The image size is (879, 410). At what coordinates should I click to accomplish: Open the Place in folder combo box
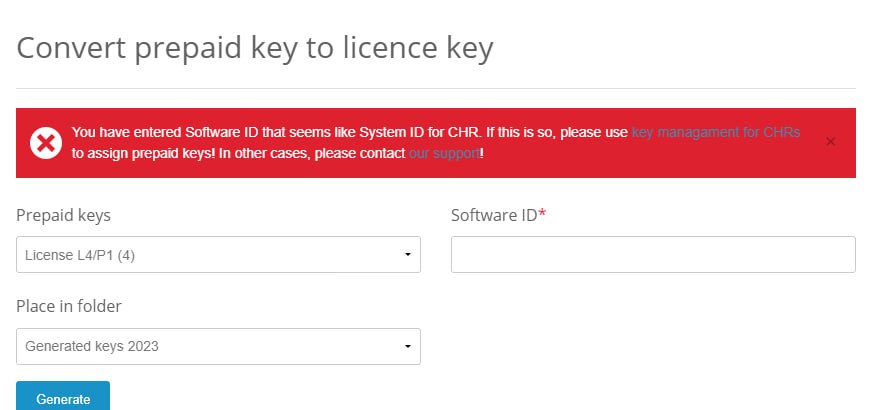point(218,346)
